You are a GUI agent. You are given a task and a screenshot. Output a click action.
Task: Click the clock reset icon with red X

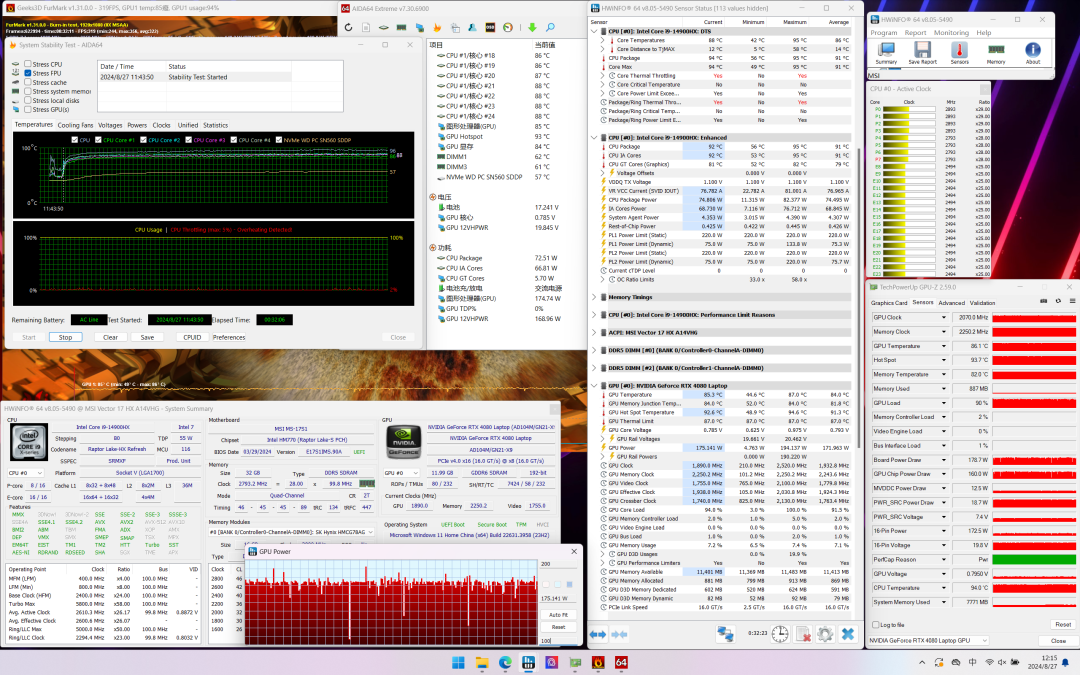[802, 634]
